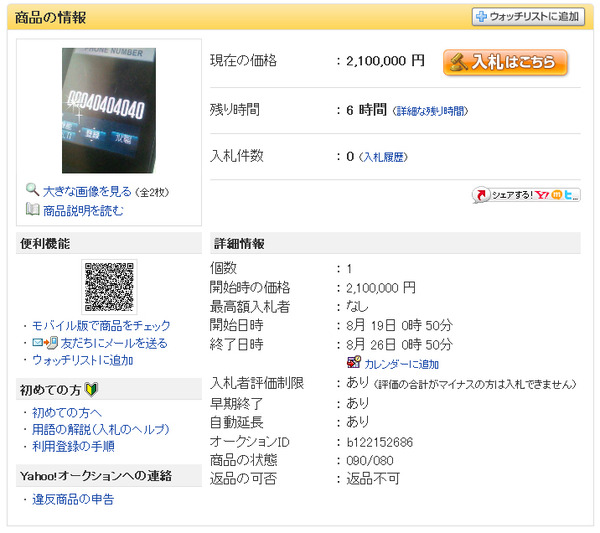Click the red arrow share icon

[x=481, y=195]
